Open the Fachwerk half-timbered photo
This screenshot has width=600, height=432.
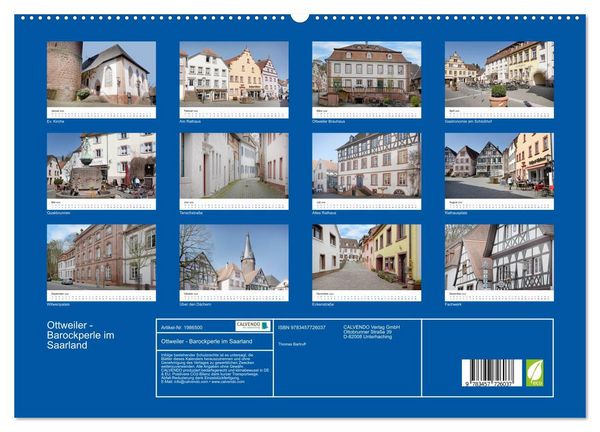[499, 257]
